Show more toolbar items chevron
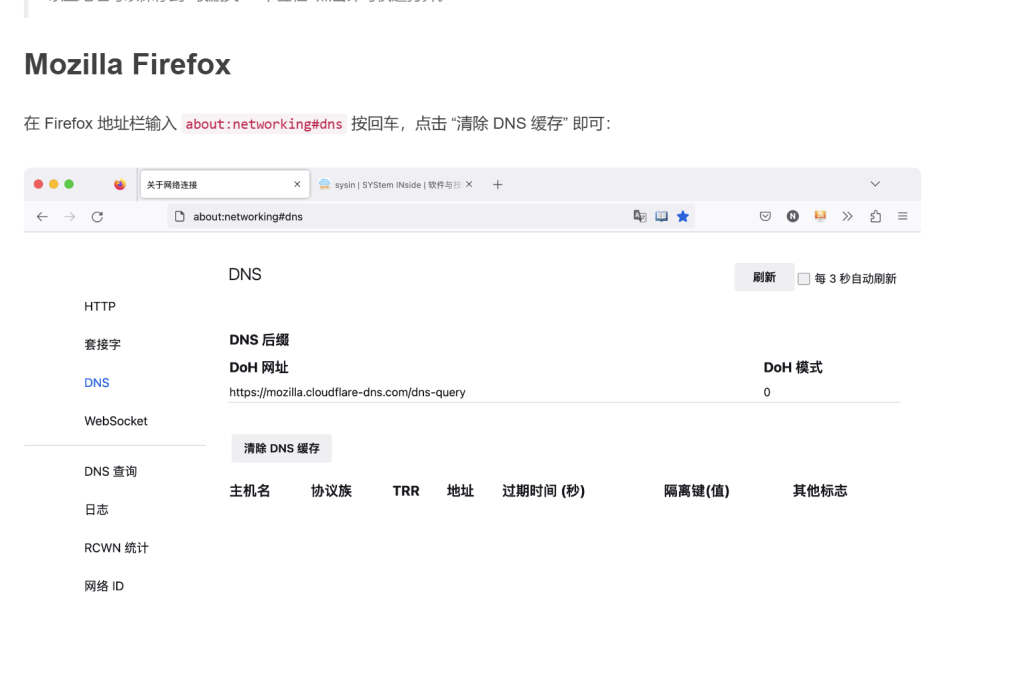This screenshot has height=687, width=1024. pos(848,216)
